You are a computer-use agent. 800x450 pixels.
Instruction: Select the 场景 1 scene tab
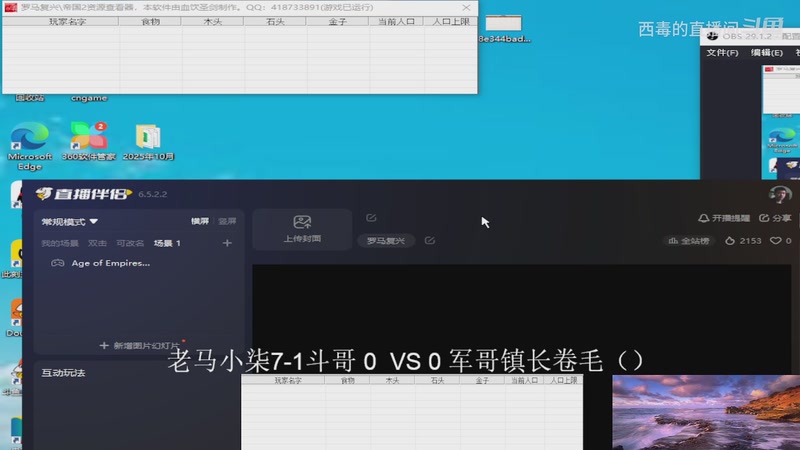167,243
